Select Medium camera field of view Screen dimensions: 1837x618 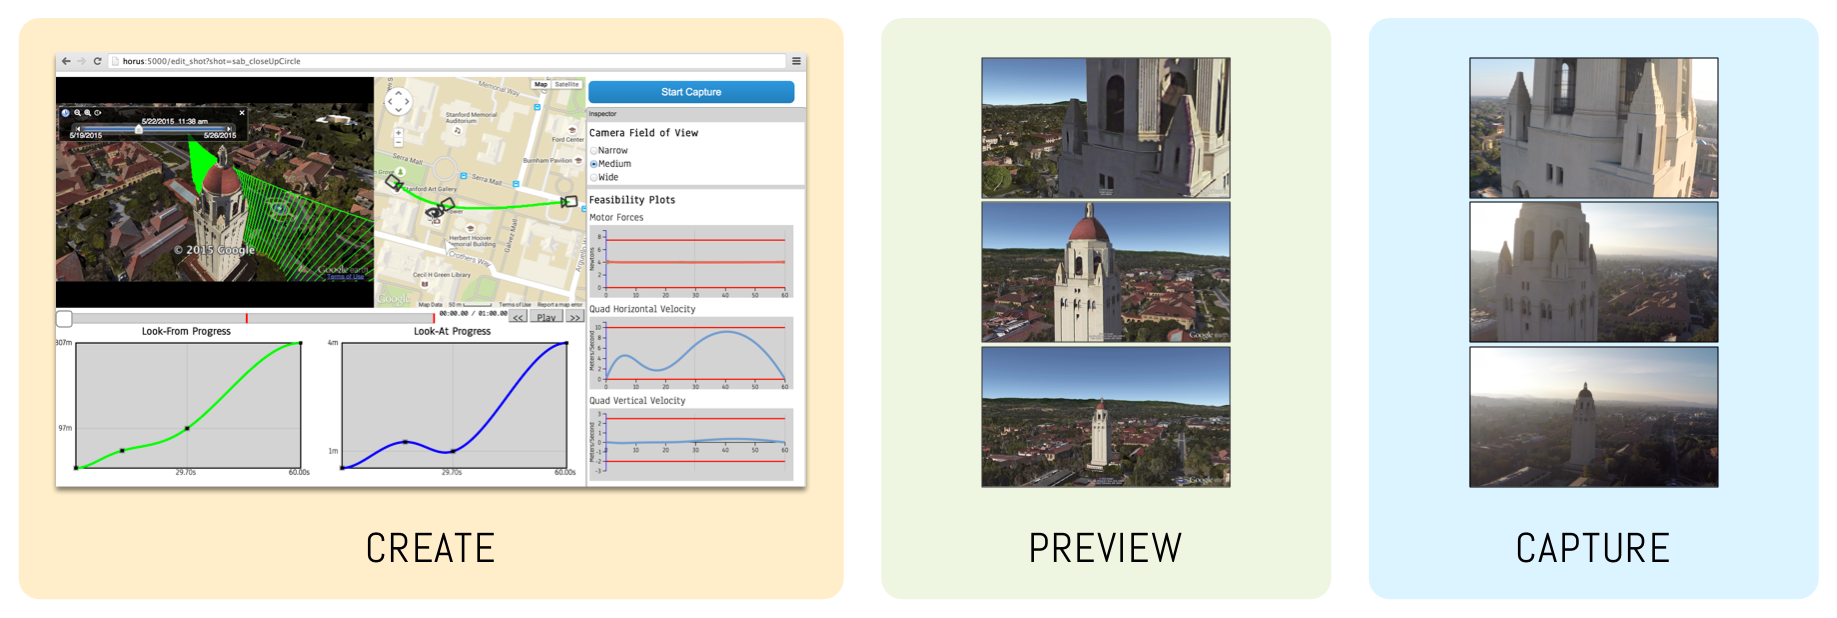click(x=594, y=164)
